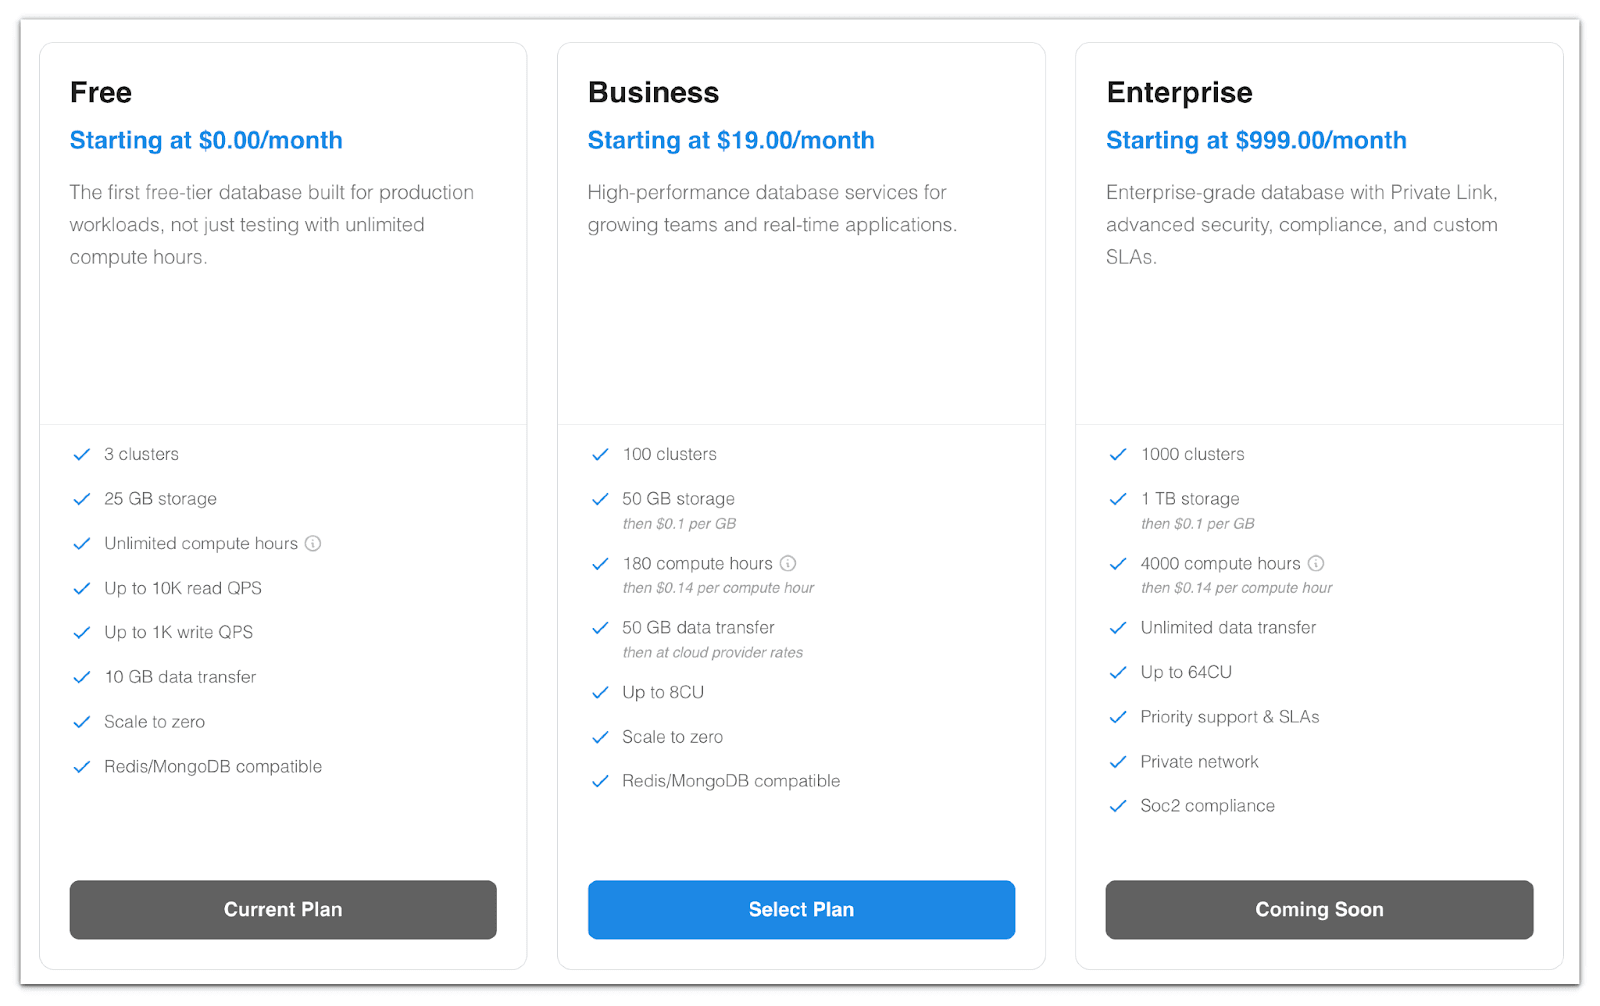
Task: Click the Current Plan button under Free
Action: click(x=283, y=910)
